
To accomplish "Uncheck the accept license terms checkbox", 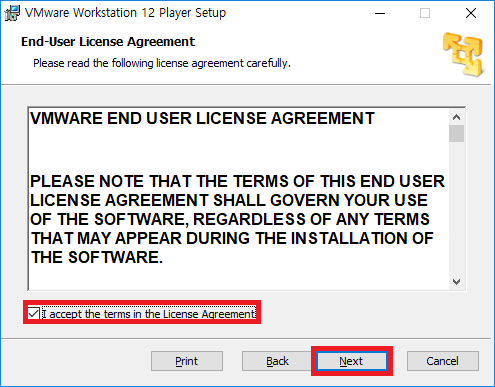I will (34, 313).
